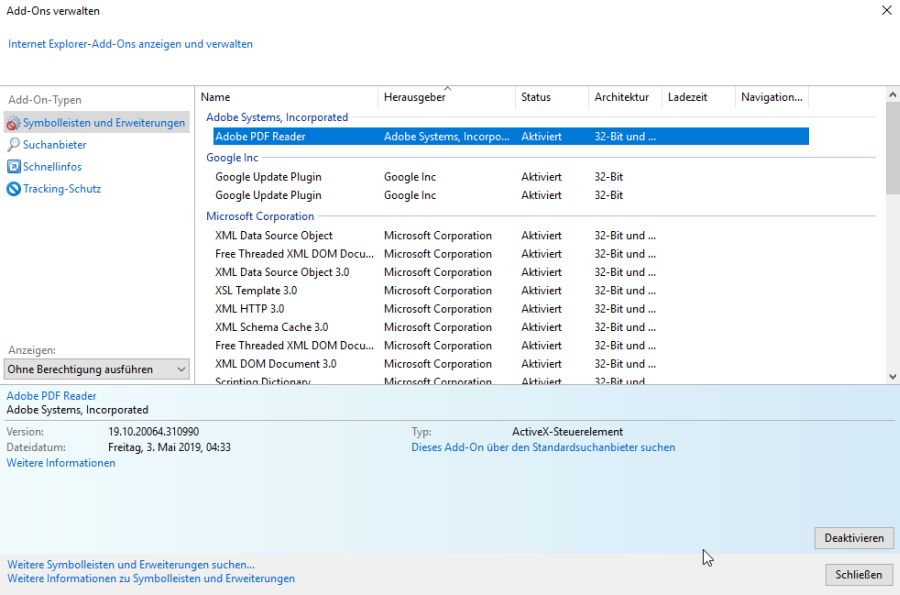Collapse the Google Inc group header
900x595 pixels.
[232, 158]
